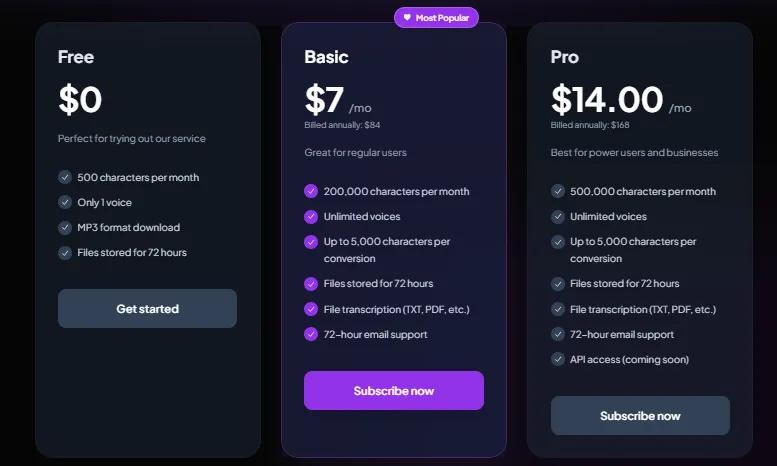Click the heart icon in Most Popular badge
777x466 pixels.
[x=407, y=18]
